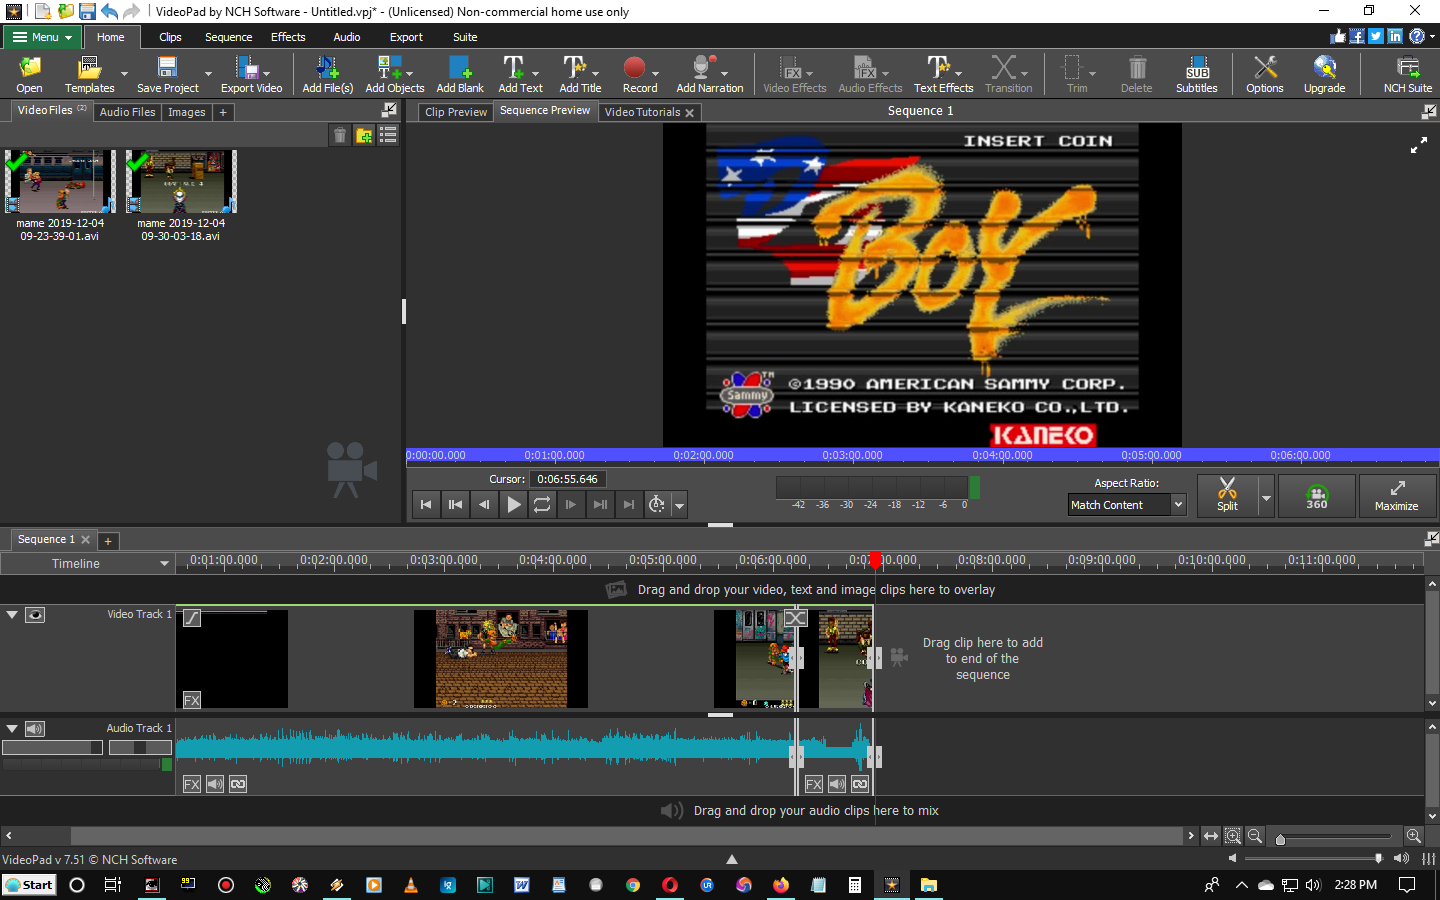Add a new sequence with the plus tab

pos(108,541)
